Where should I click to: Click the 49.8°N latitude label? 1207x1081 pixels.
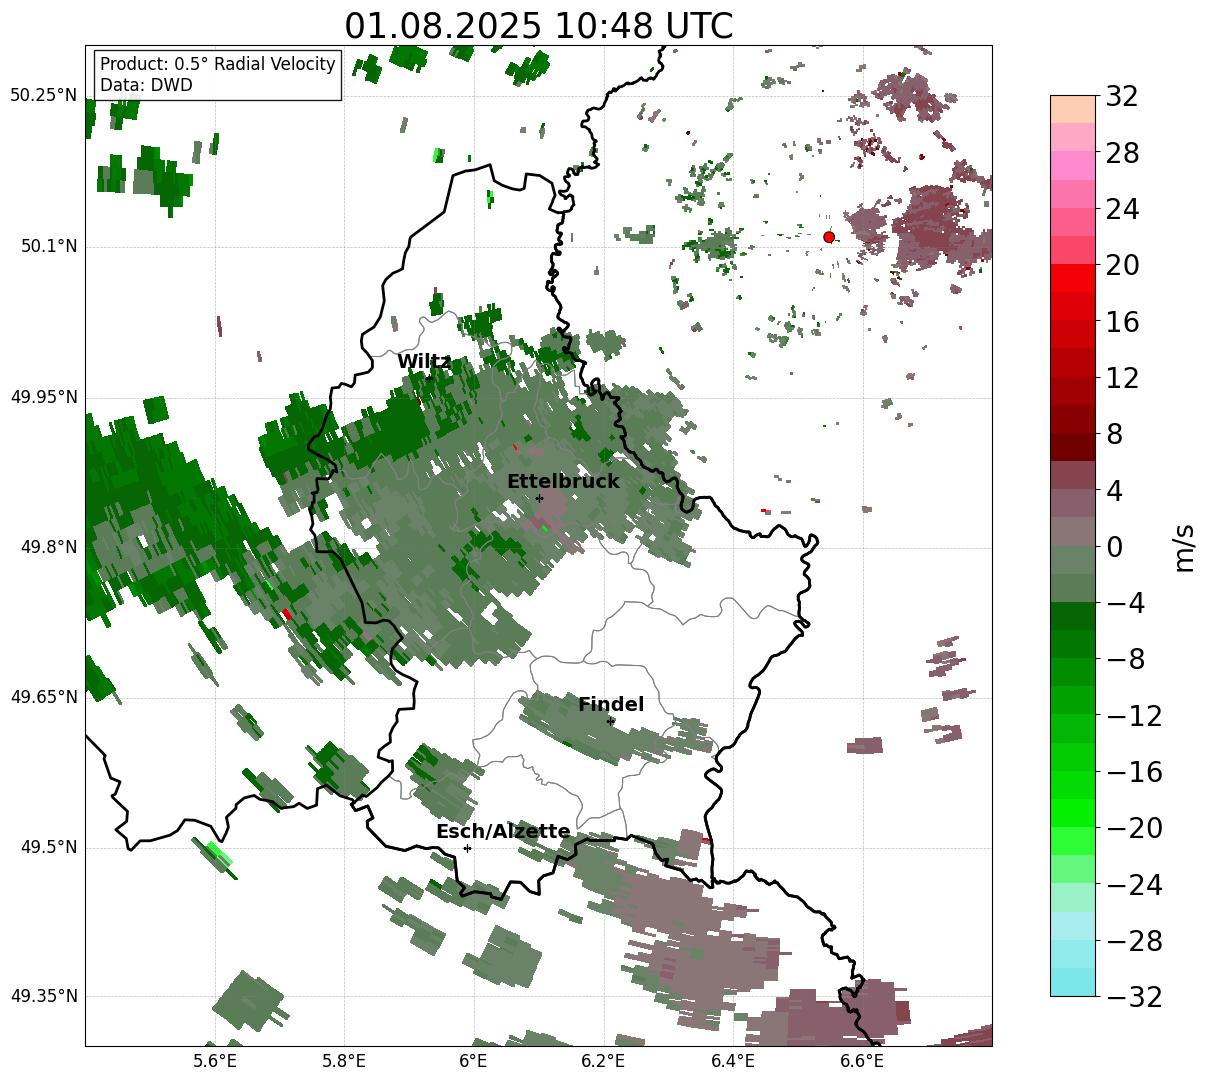coord(49,547)
